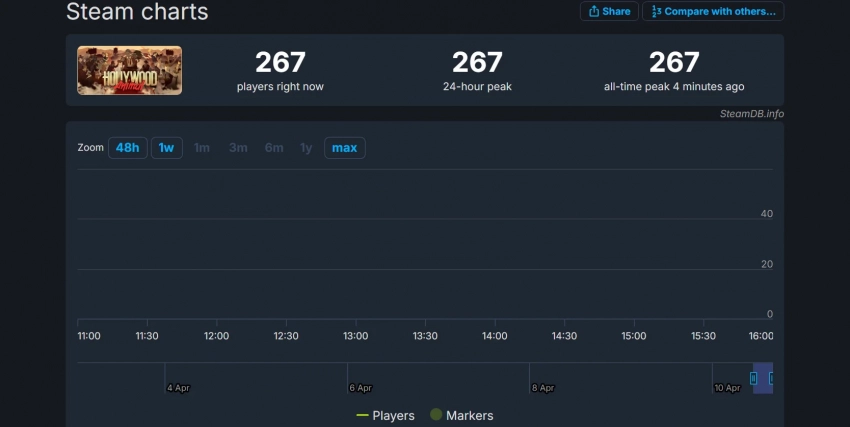Click the compare chart icon

(x=657, y=12)
